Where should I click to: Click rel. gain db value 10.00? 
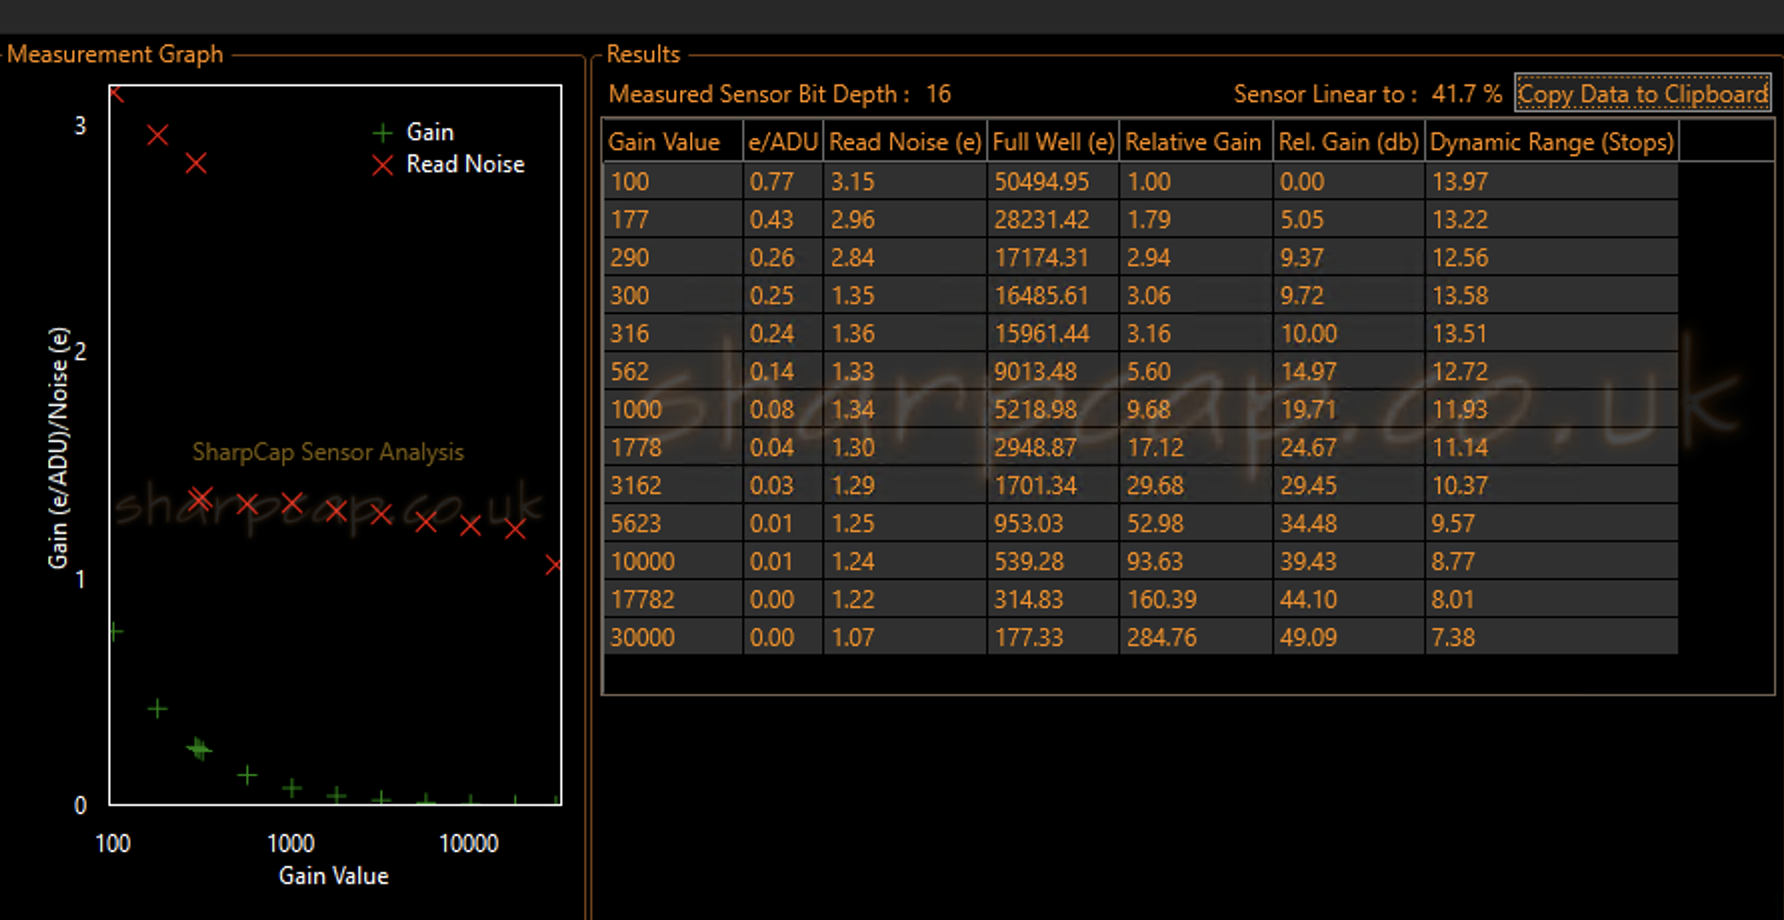(1349, 333)
